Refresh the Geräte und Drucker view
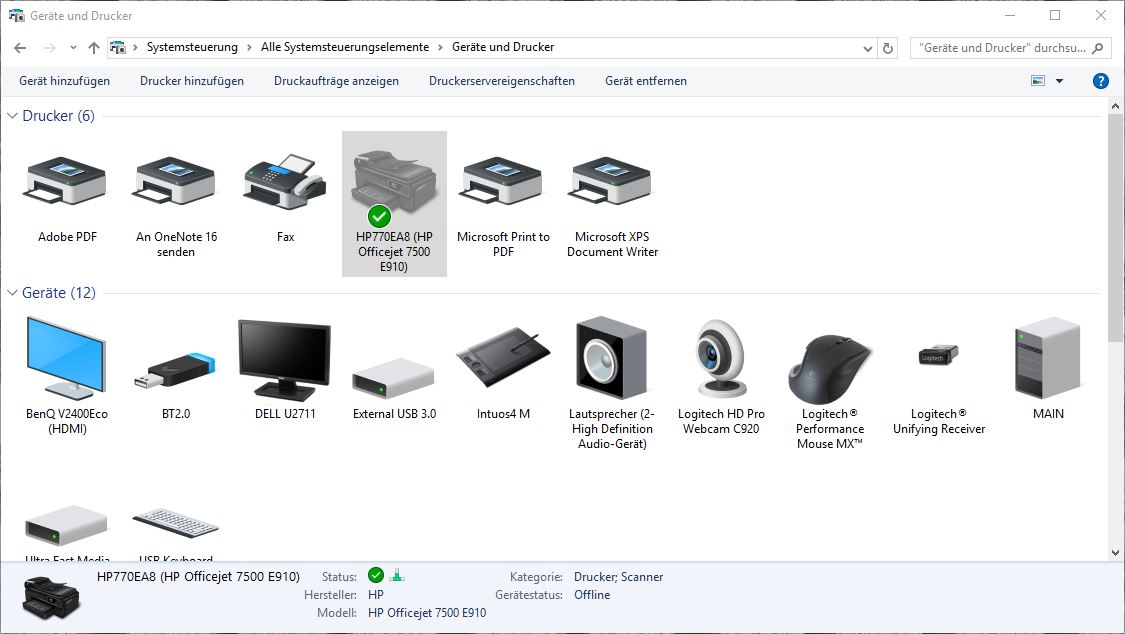Viewport: 1125px width, 634px height. click(x=888, y=48)
